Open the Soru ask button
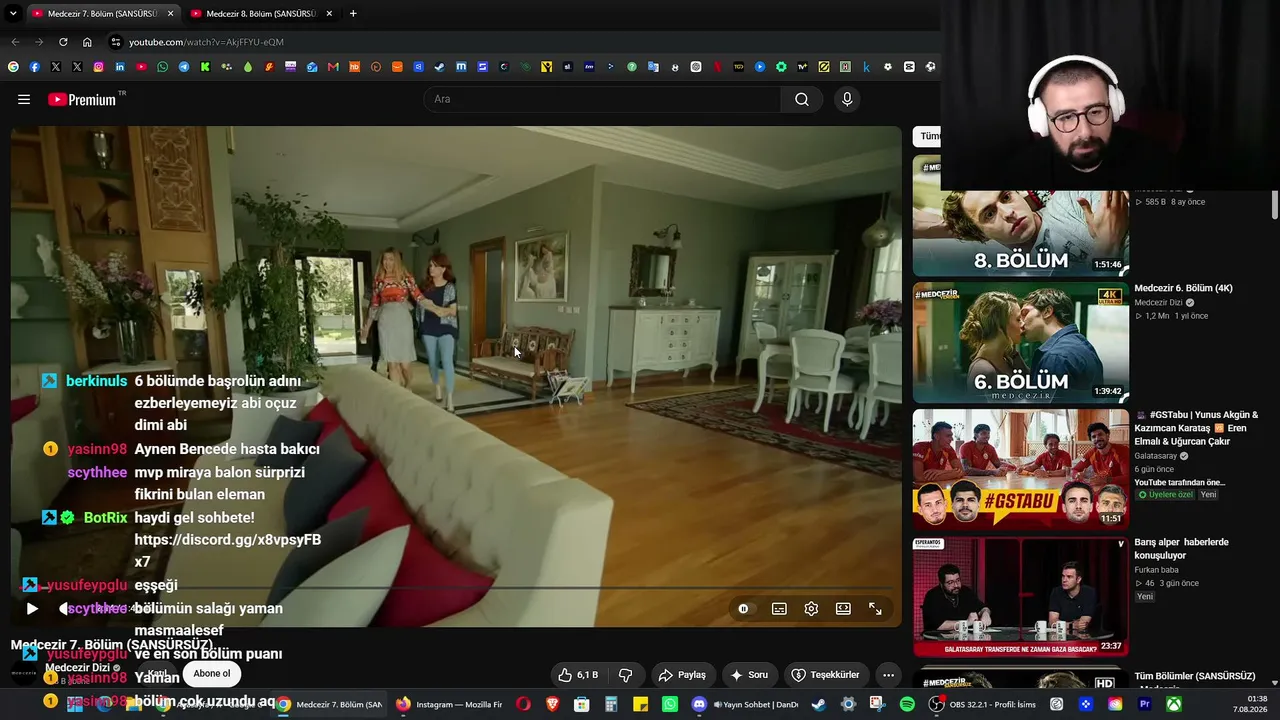 (x=749, y=675)
